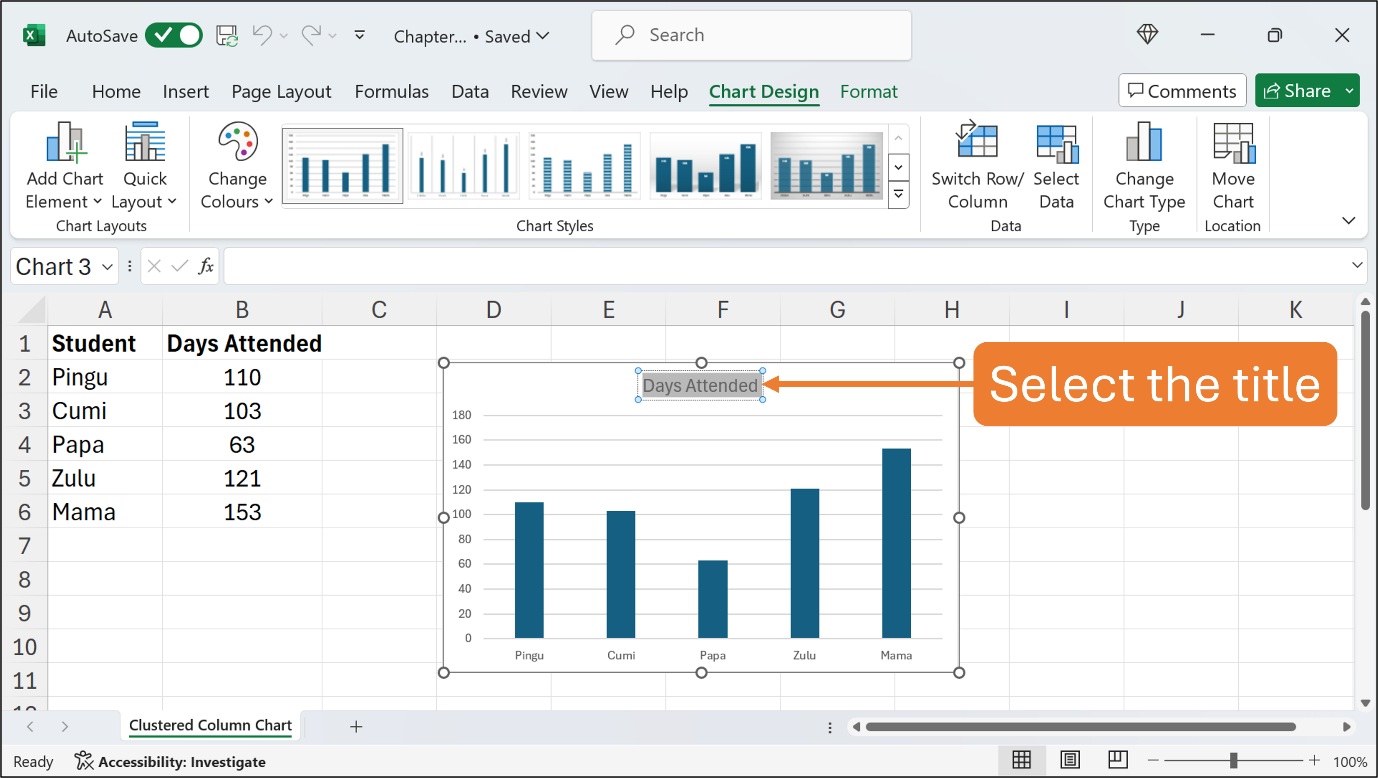This screenshot has width=1378, height=778.
Task: Switch to the Insert tab
Action: (186, 91)
